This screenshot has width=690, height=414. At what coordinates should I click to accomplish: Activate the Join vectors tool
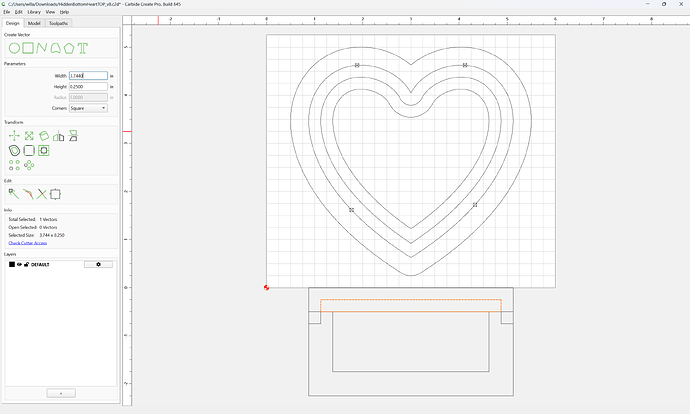tap(28, 194)
